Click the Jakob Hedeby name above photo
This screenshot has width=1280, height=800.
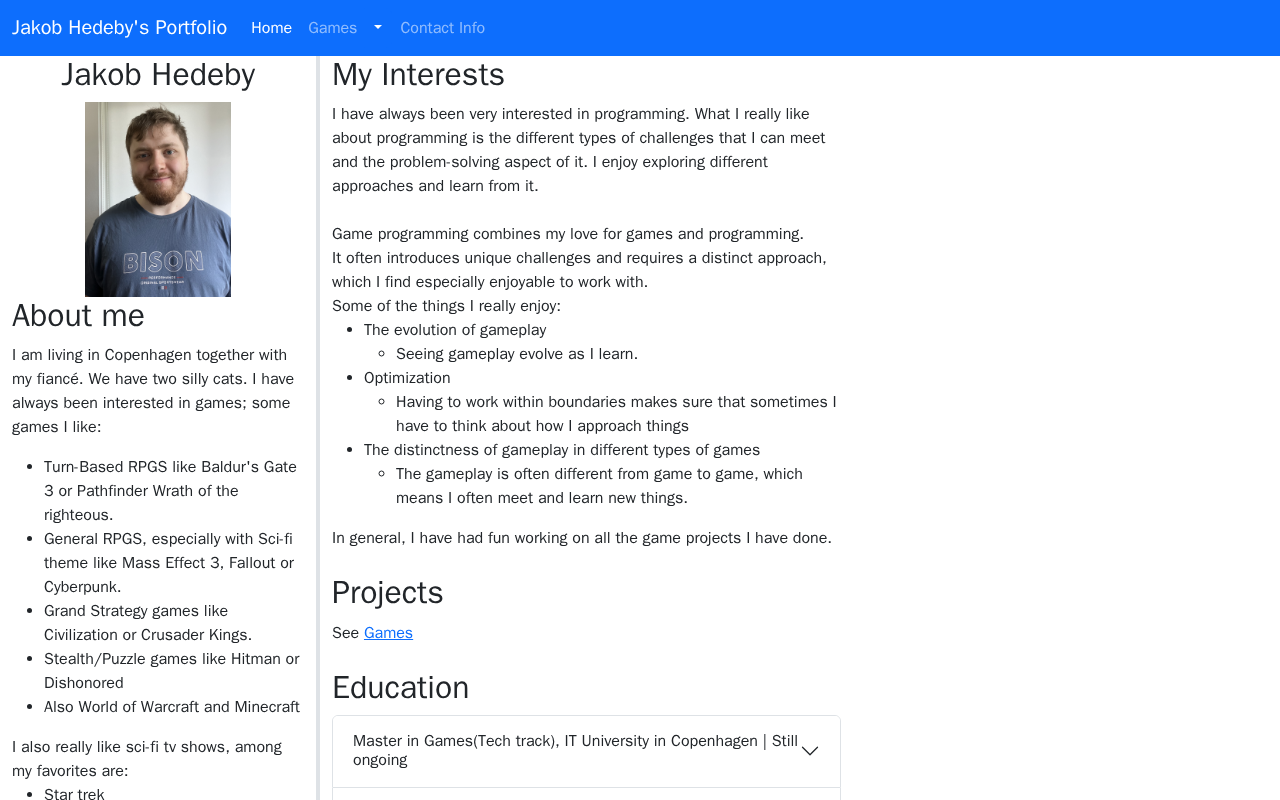(158, 75)
